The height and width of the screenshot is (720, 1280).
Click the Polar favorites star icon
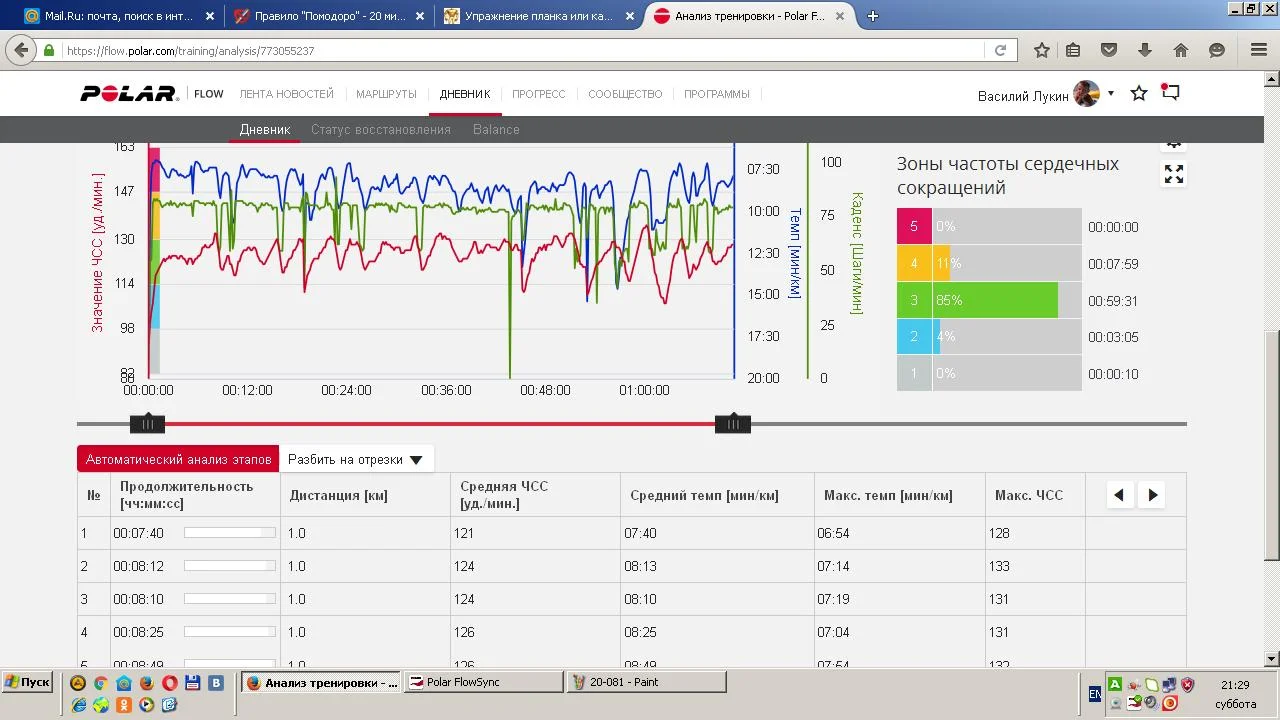[1138, 93]
